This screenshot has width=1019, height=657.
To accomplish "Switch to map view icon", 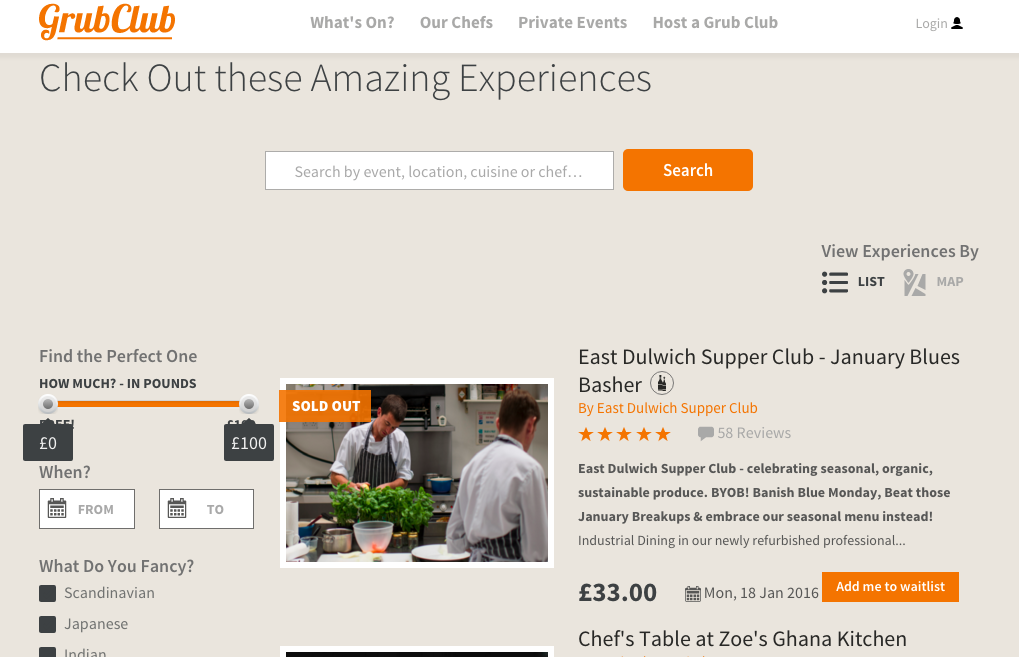I will [914, 282].
